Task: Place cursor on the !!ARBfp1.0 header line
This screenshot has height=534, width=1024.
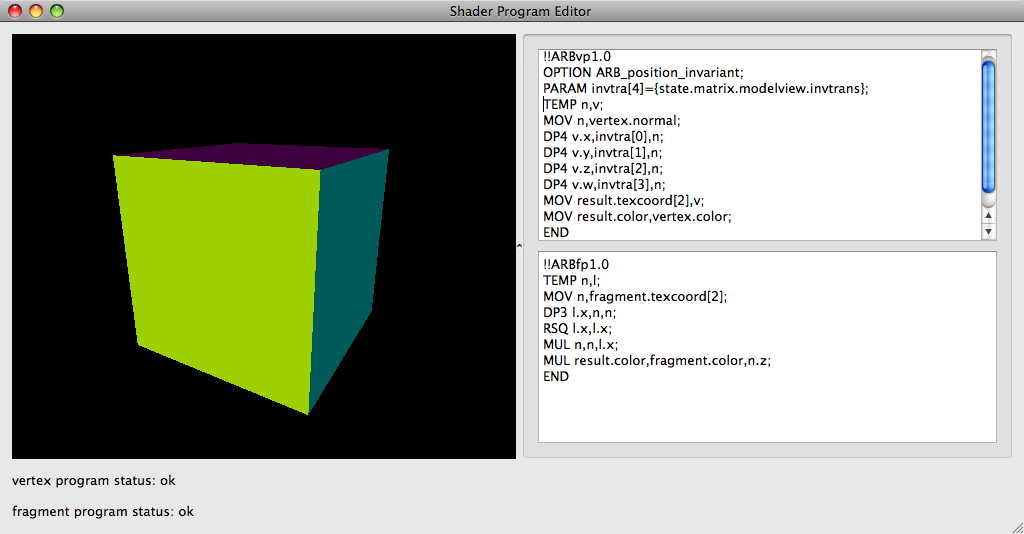Action: pyautogui.click(x=576, y=264)
